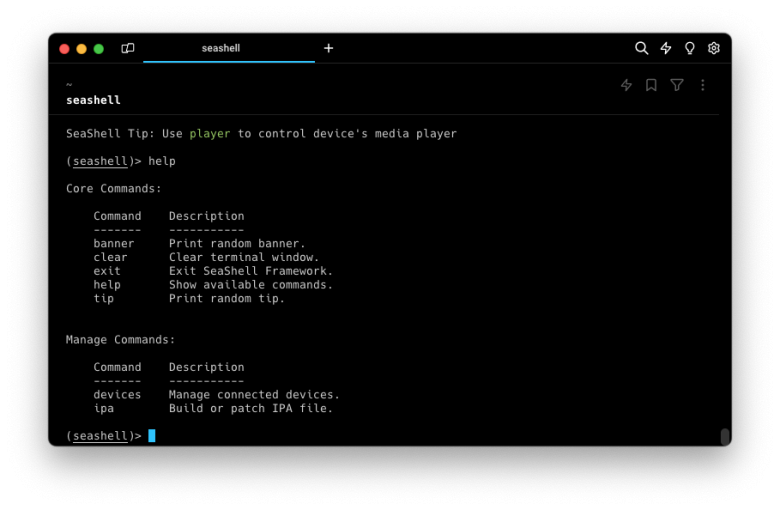Click 'Print random banner.' description
The image size is (780, 510).
coord(237,243)
